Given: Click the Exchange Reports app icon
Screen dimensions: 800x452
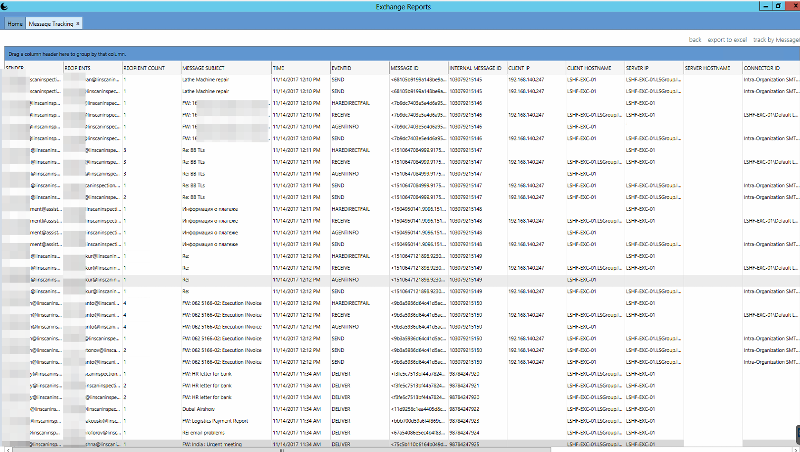Looking at the screenshot, I should click(x=7, y=6).
